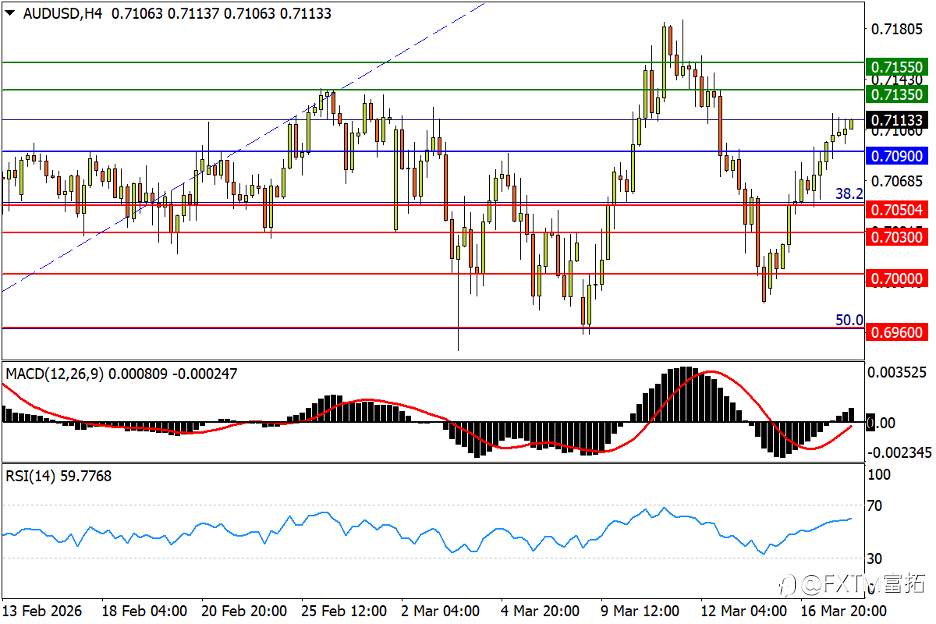Select the red 0.70504 price level label
Image resolution: width=936 pixels, height=624 pixels.
[x=896, y=210]
